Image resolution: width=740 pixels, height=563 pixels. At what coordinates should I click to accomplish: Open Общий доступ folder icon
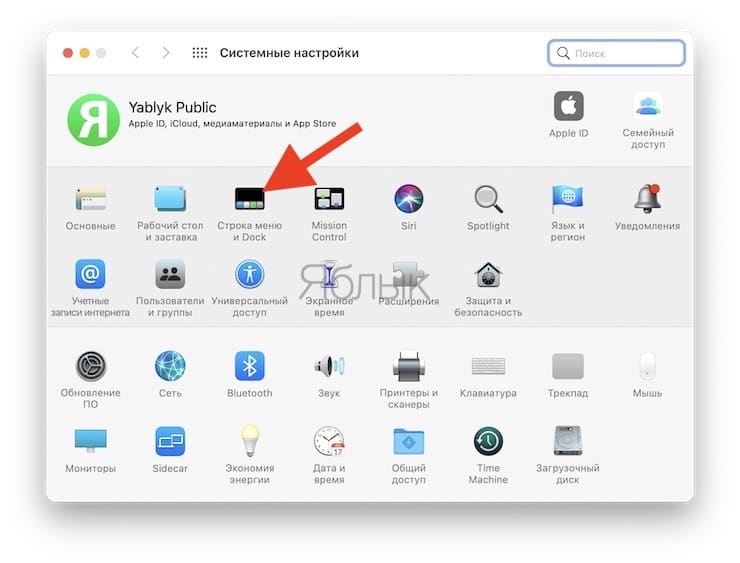point(409,441)
